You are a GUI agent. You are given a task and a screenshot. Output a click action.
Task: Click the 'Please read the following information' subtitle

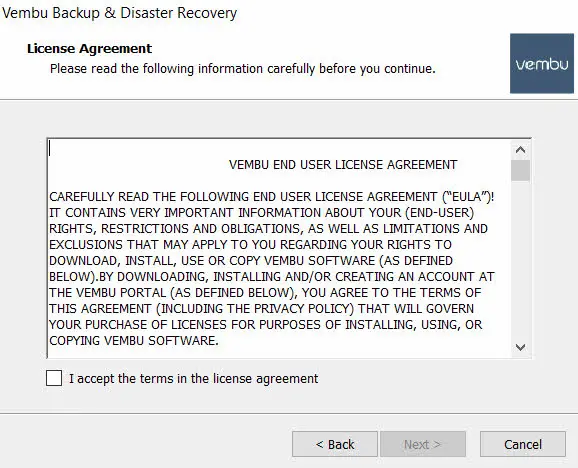click(243, 69)
